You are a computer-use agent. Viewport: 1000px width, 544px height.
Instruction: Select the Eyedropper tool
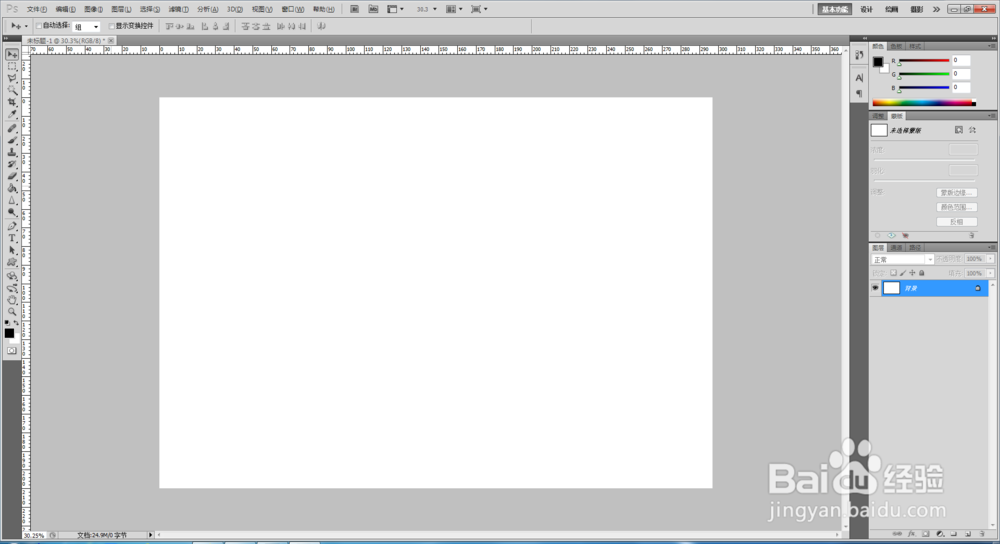12,115
